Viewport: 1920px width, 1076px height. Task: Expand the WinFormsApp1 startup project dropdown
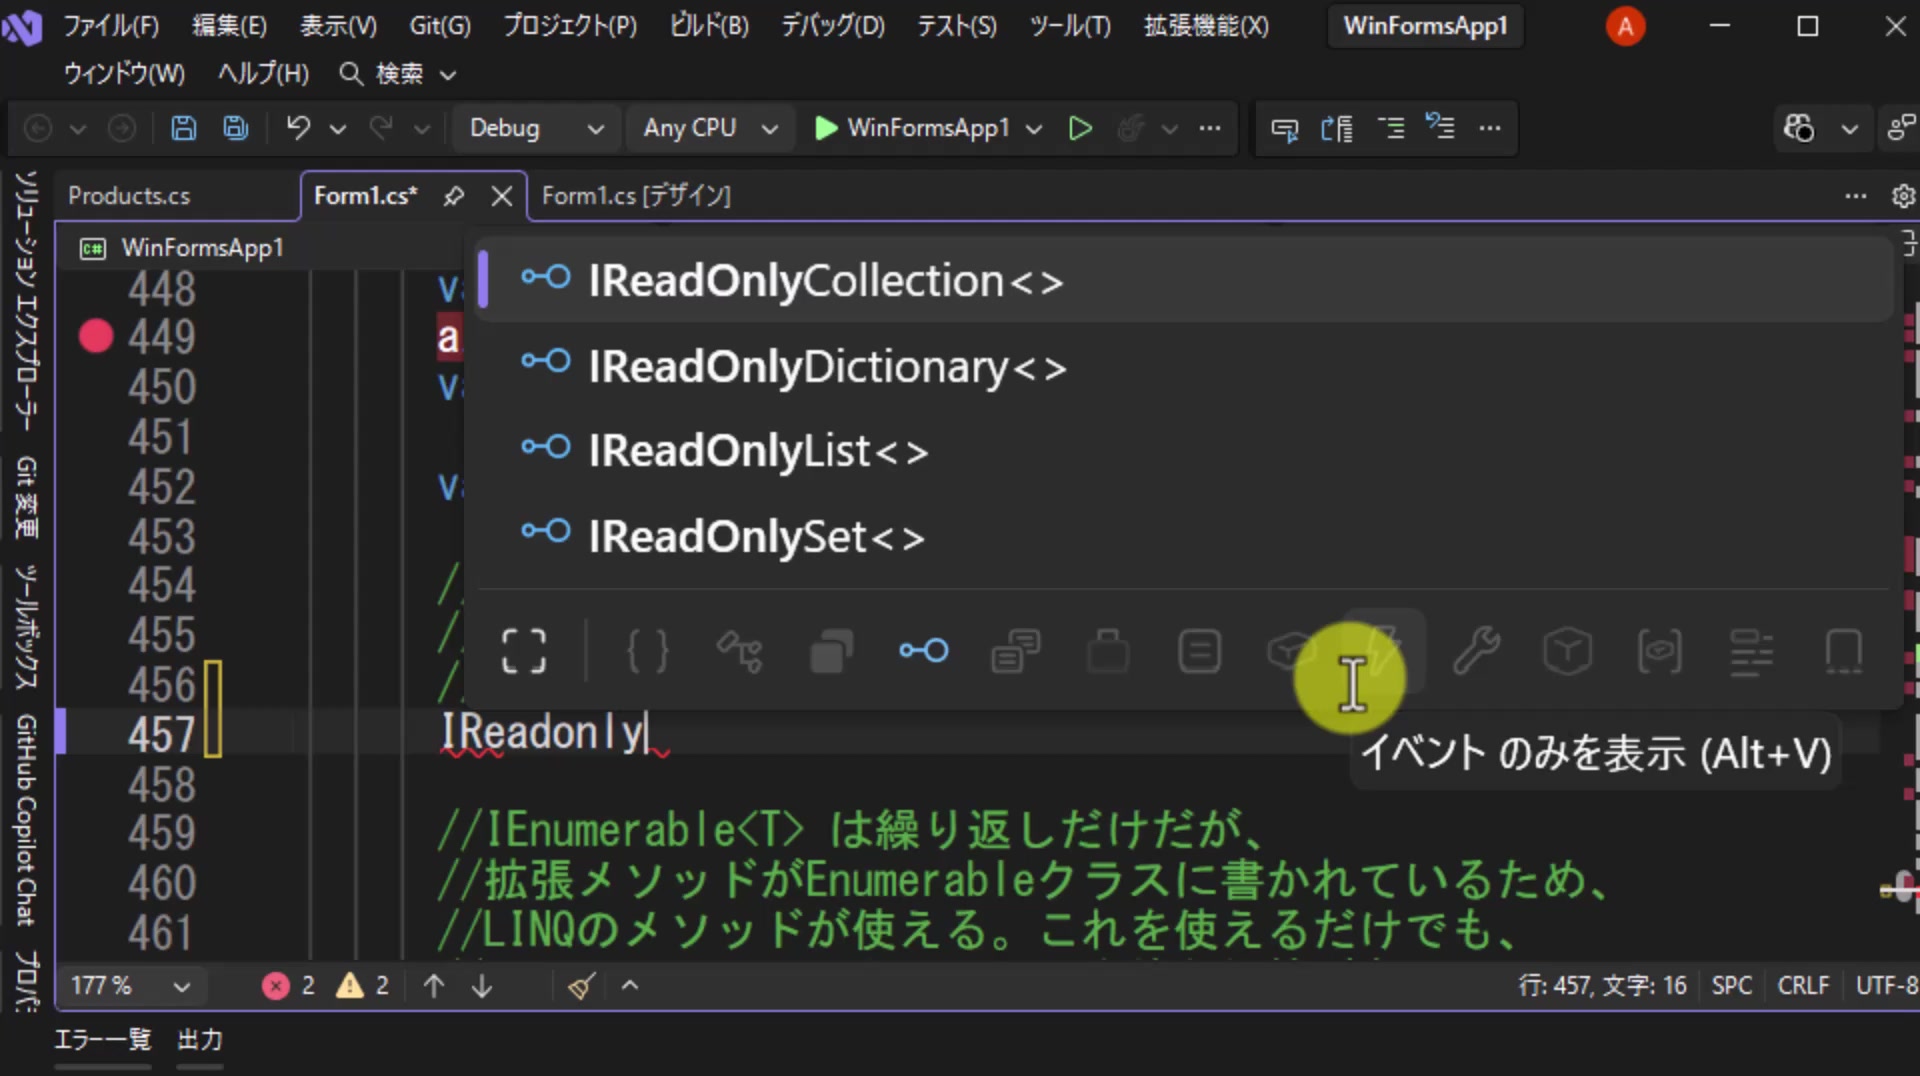(x=1034, y=128)
